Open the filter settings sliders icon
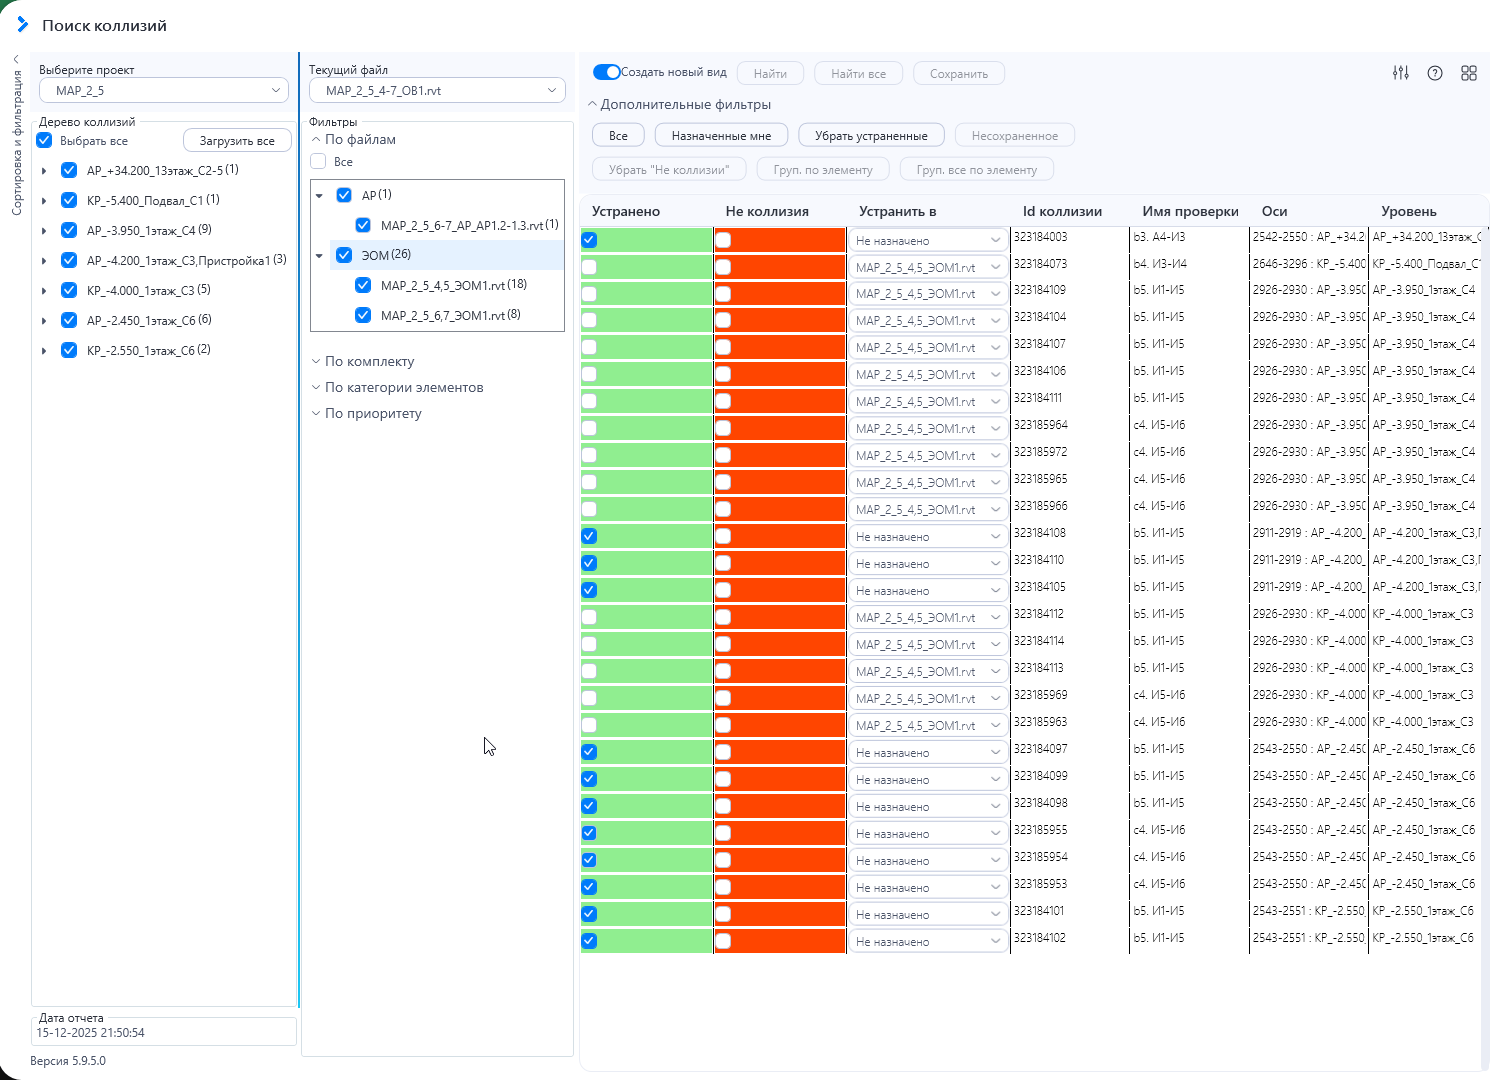 (x=1400, y=73)
